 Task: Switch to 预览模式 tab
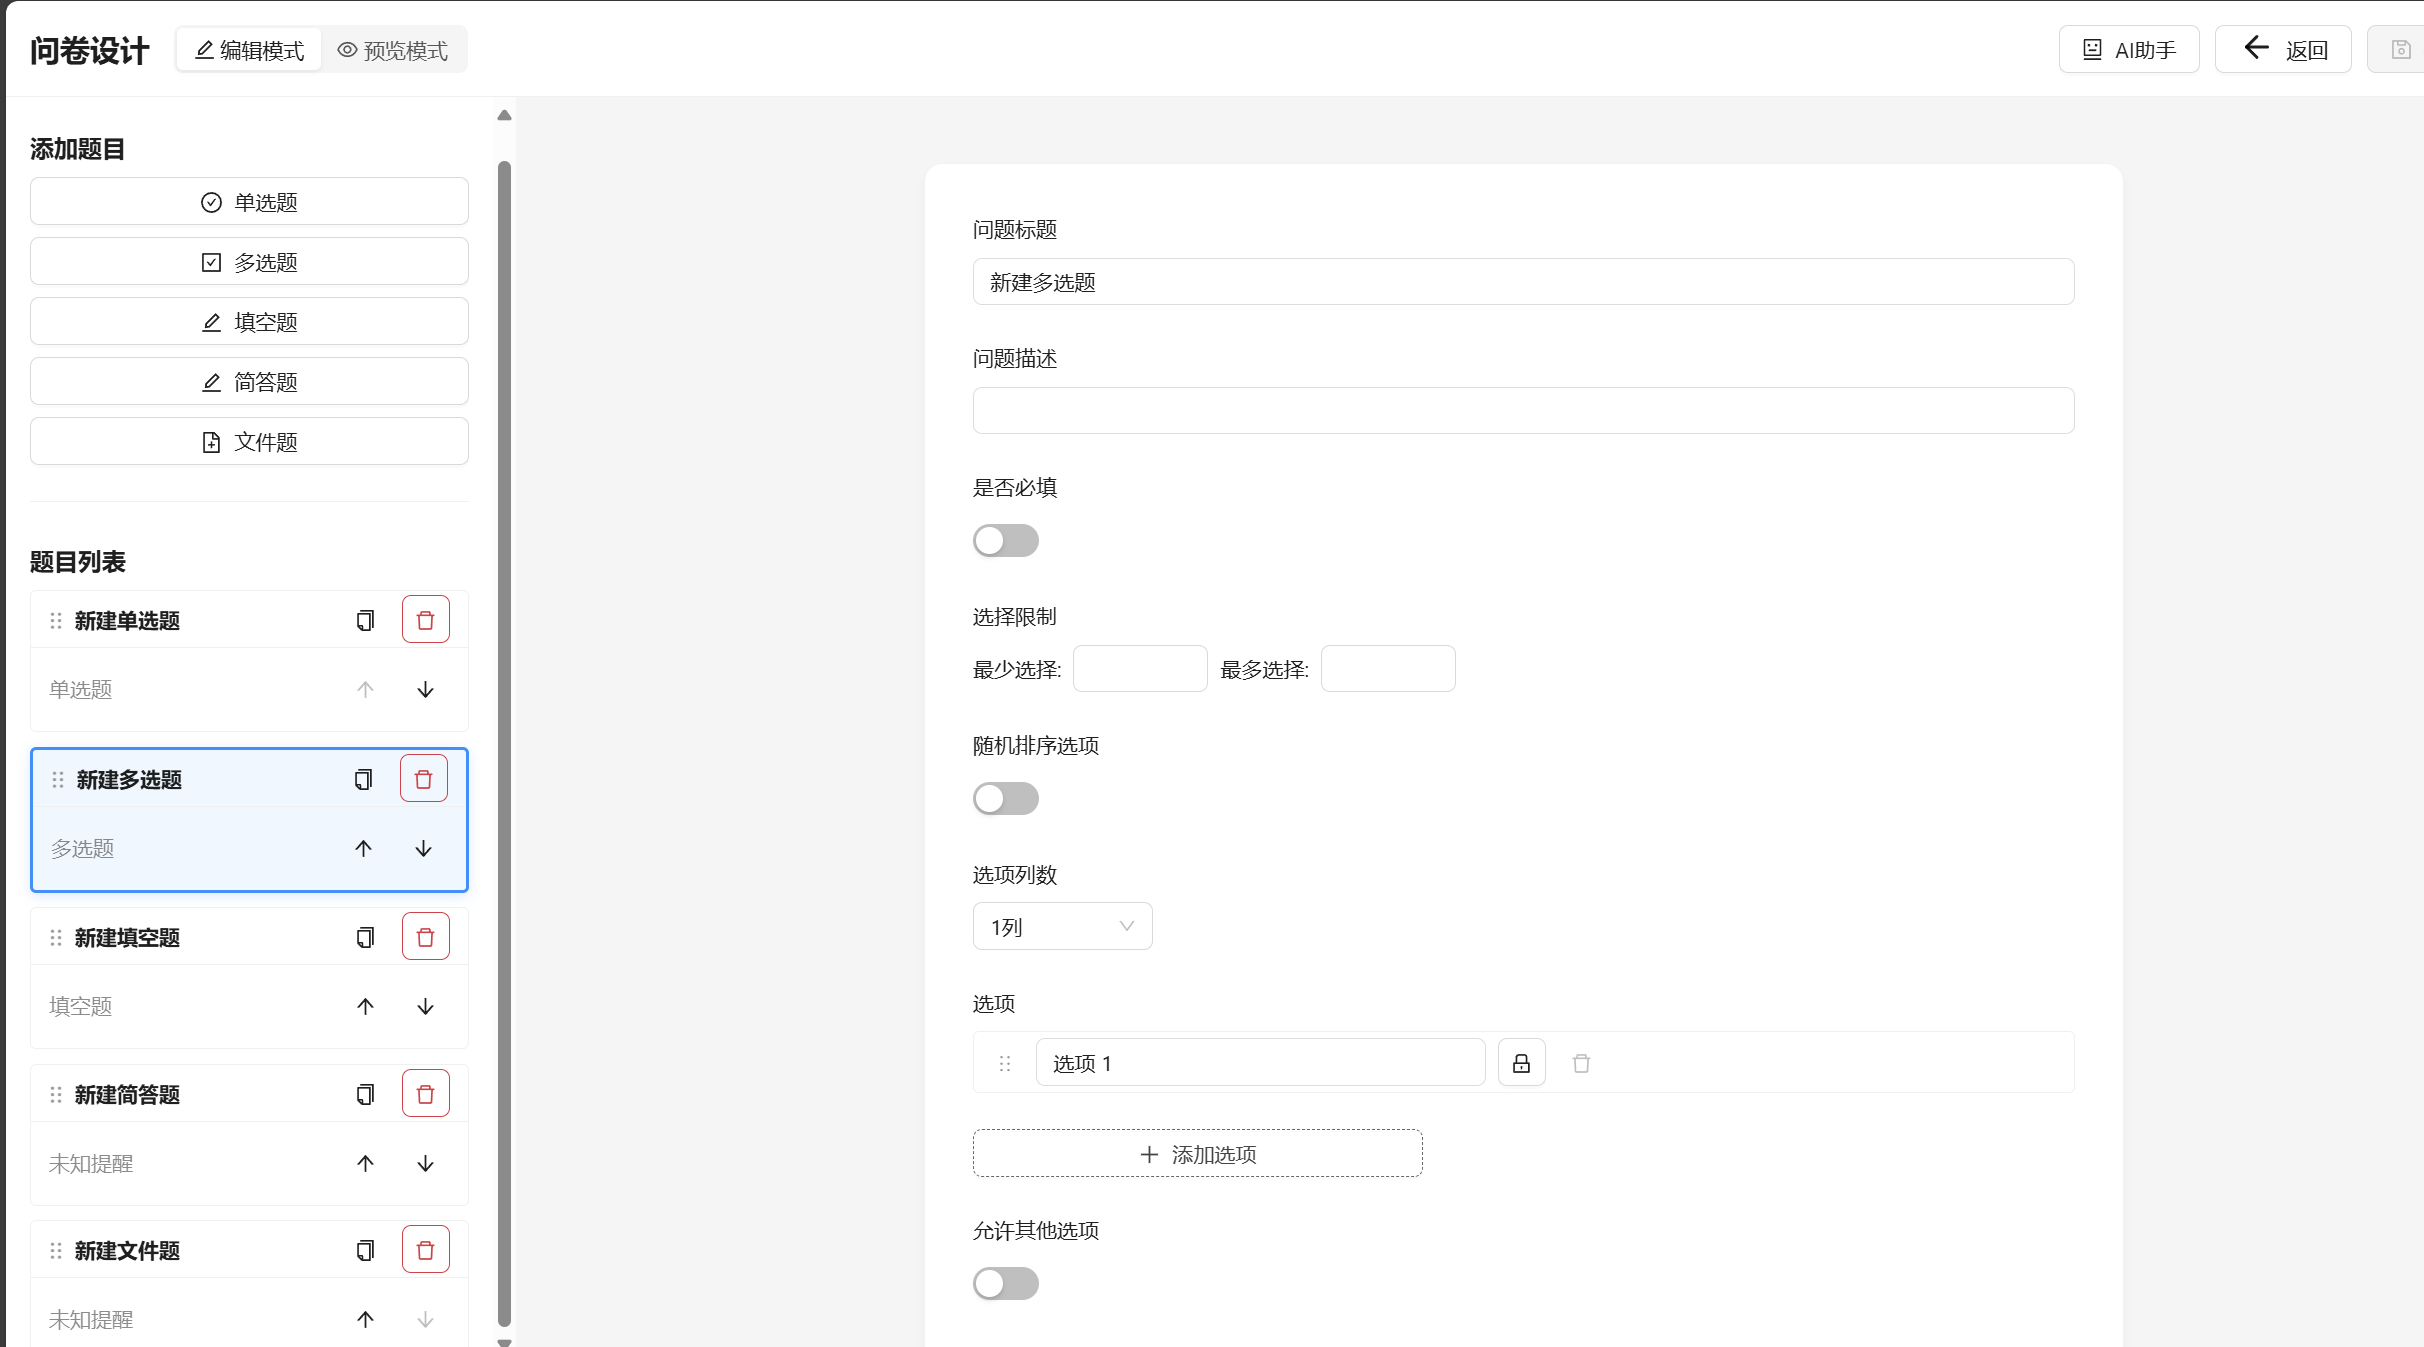(393, 50)
